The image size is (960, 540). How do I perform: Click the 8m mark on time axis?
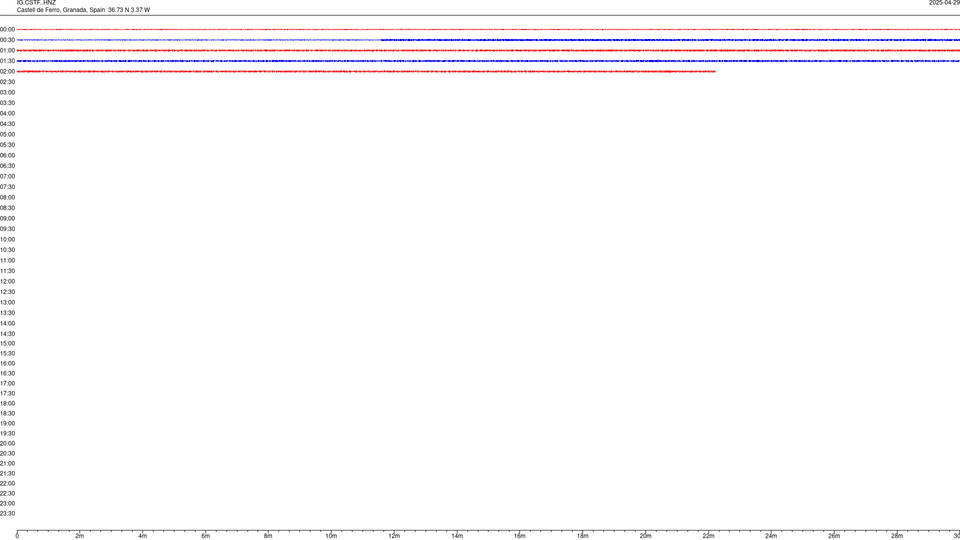(268, 536)
